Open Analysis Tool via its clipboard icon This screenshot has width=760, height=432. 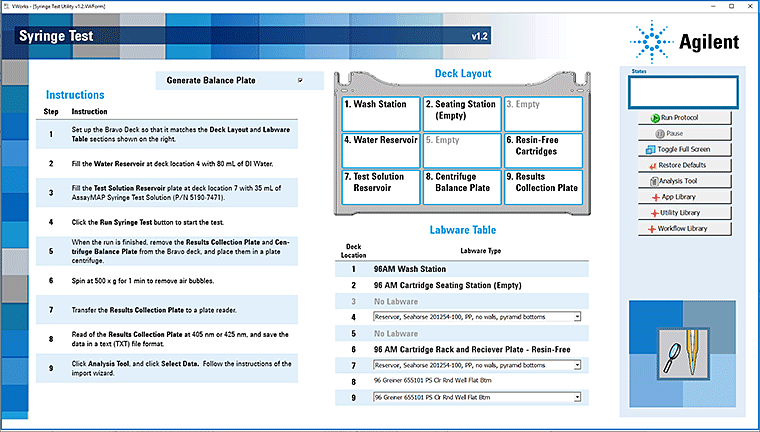[x=654, y=181]
